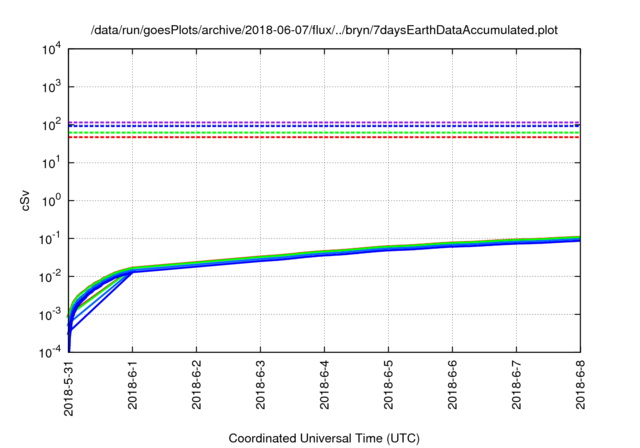The image size is (640, 448).
Task: Click the Coordinated Universal Time (UTC) axis title
Action: click(324, 439)
